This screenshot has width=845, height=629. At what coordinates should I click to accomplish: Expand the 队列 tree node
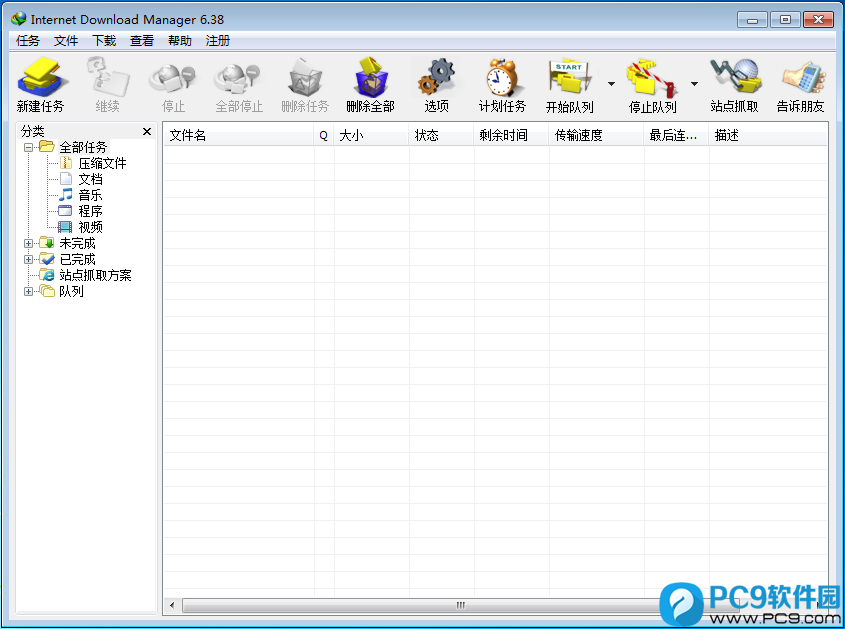point(29,292)
